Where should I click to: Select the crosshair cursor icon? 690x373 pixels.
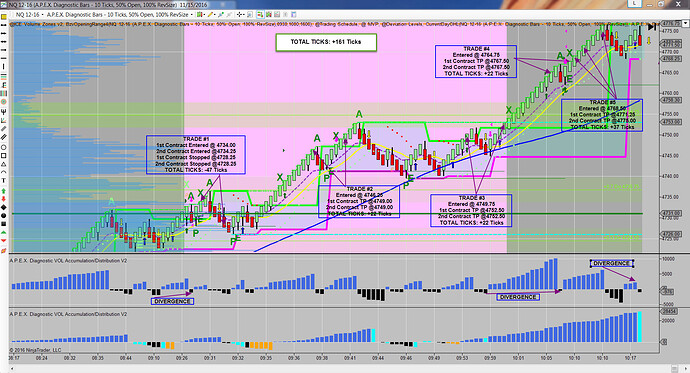(x=239, y=15)
